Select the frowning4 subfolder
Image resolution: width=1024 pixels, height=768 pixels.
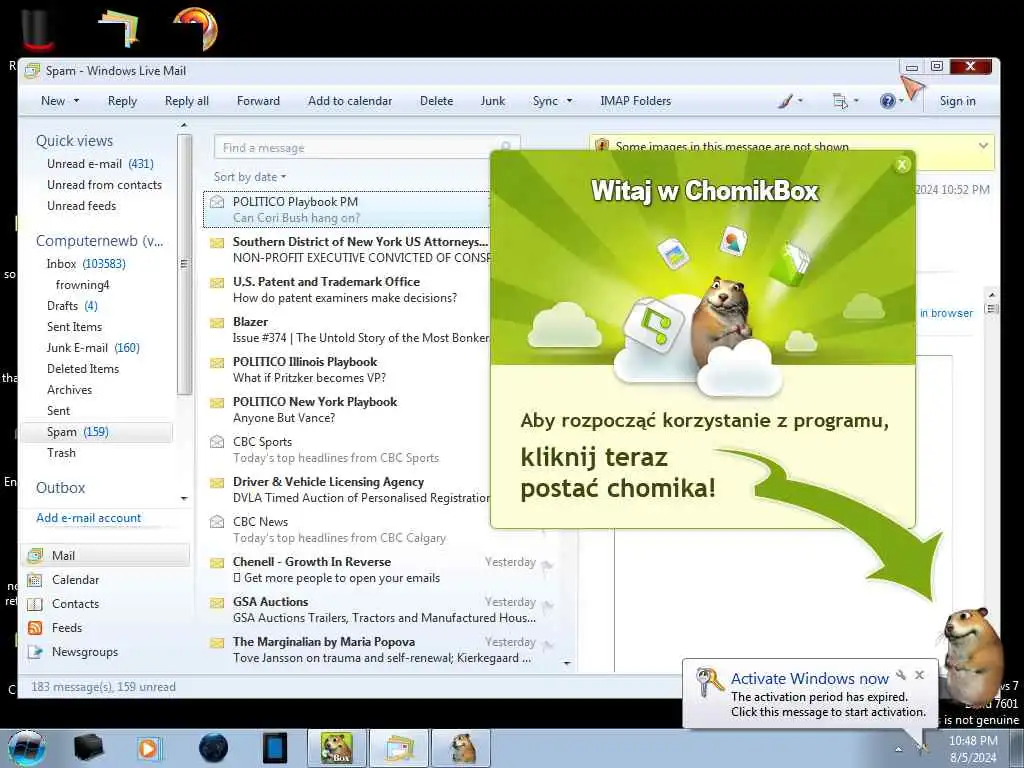tap(82, 285)
